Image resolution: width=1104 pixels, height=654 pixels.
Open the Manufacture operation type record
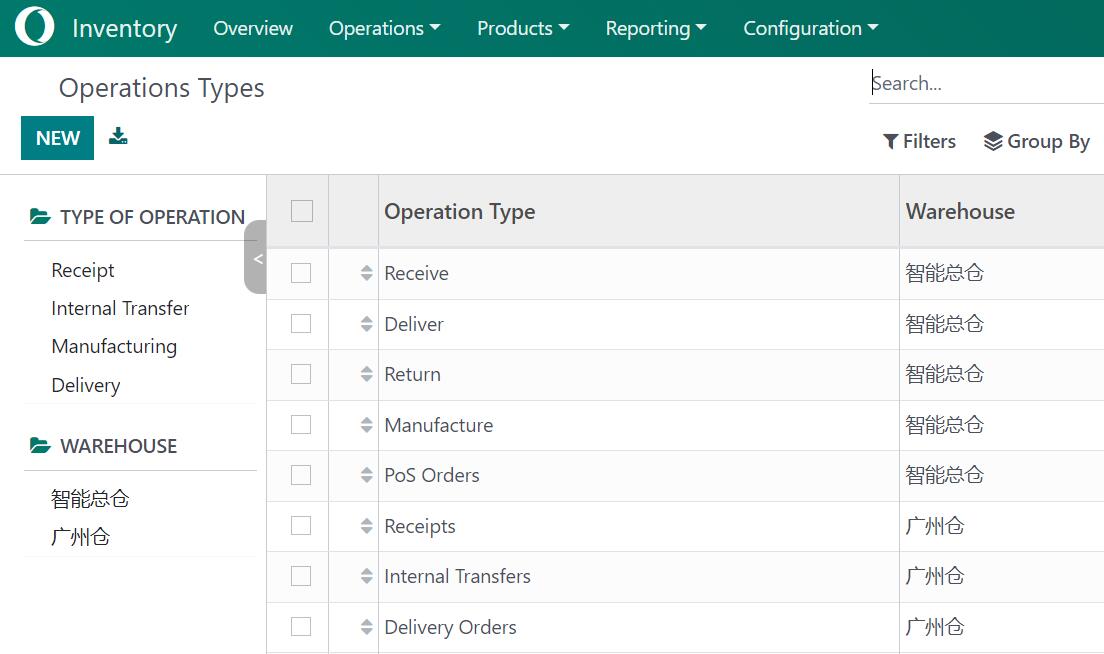pos(439,425)
